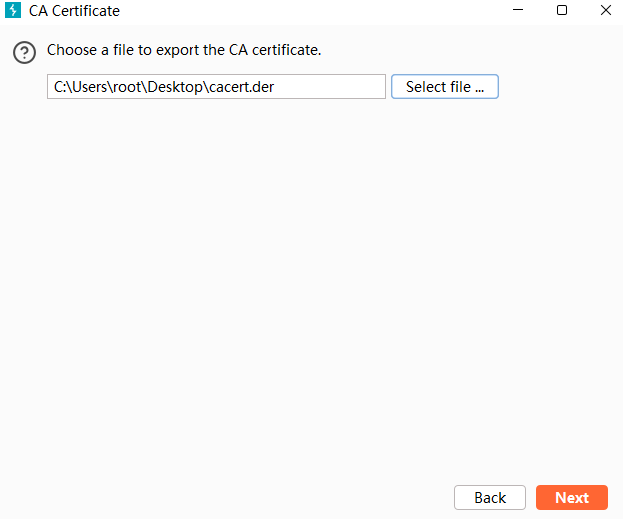The height and width of the screenshot is (519, 623).
Task: Open the Select file browser button
Action: 445,87
